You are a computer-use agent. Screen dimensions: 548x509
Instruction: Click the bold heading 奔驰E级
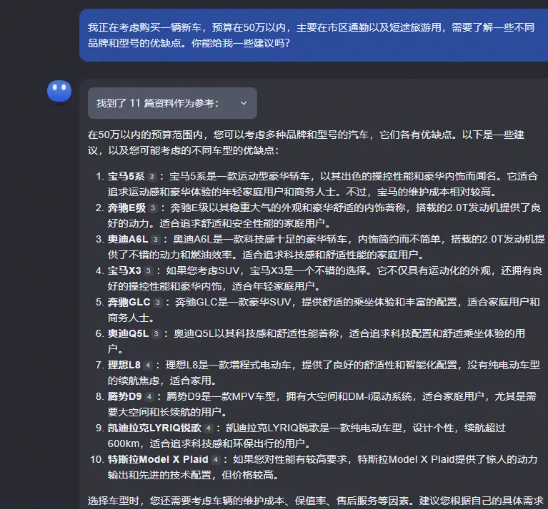[127, 208]
